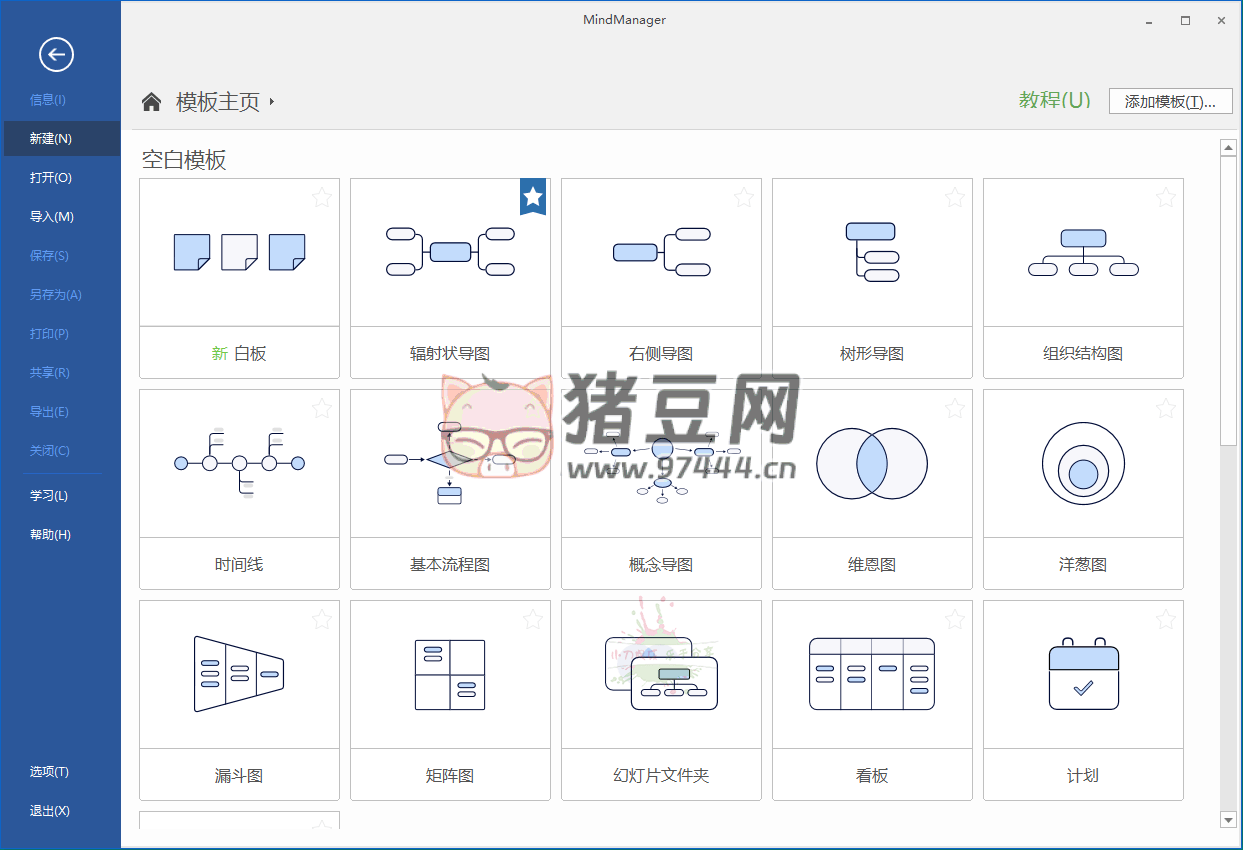Choose the 树形导图 template diagram

872,252
